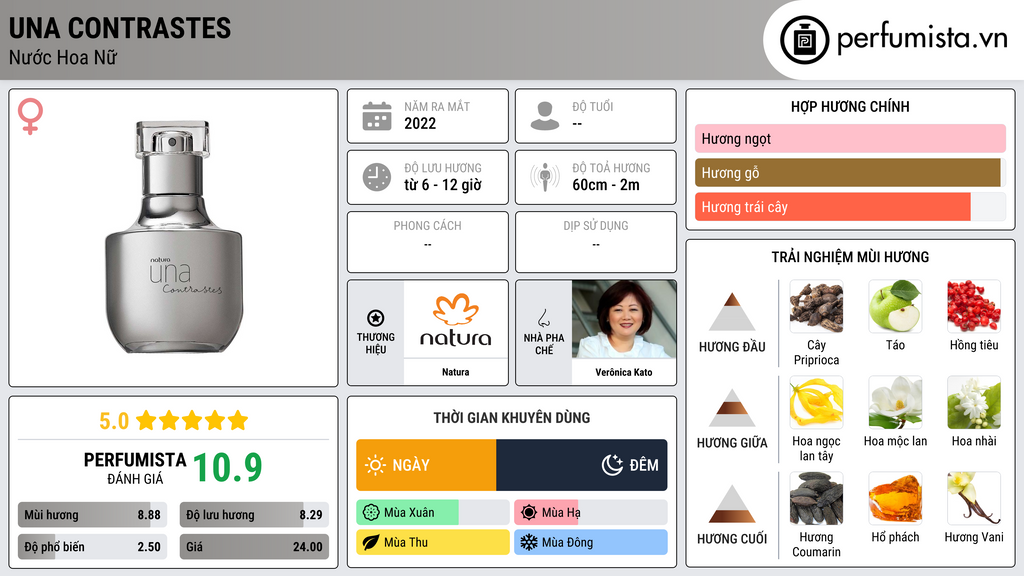Click the pink female gender symbol
This screenshot has height=576, width=1024.
(x=30, y=116)
